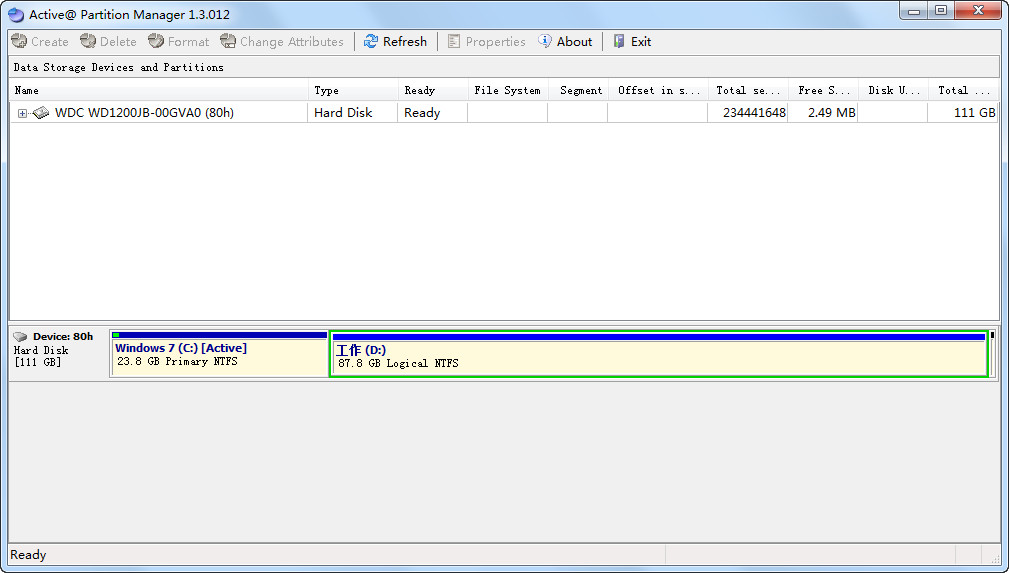
Task: Click the status bar resize grip
Action: click(995, 558)
